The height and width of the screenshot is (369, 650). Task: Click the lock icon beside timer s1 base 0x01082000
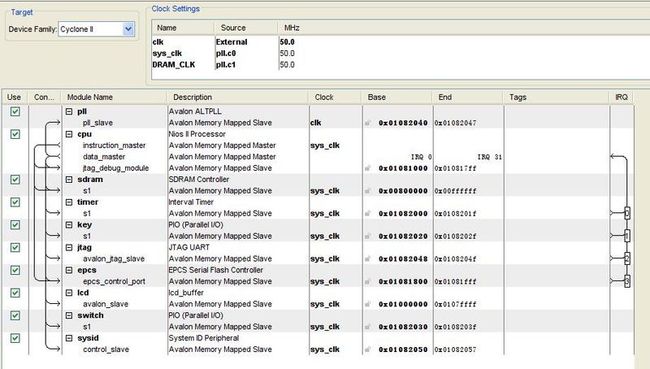tap(367, 214)
